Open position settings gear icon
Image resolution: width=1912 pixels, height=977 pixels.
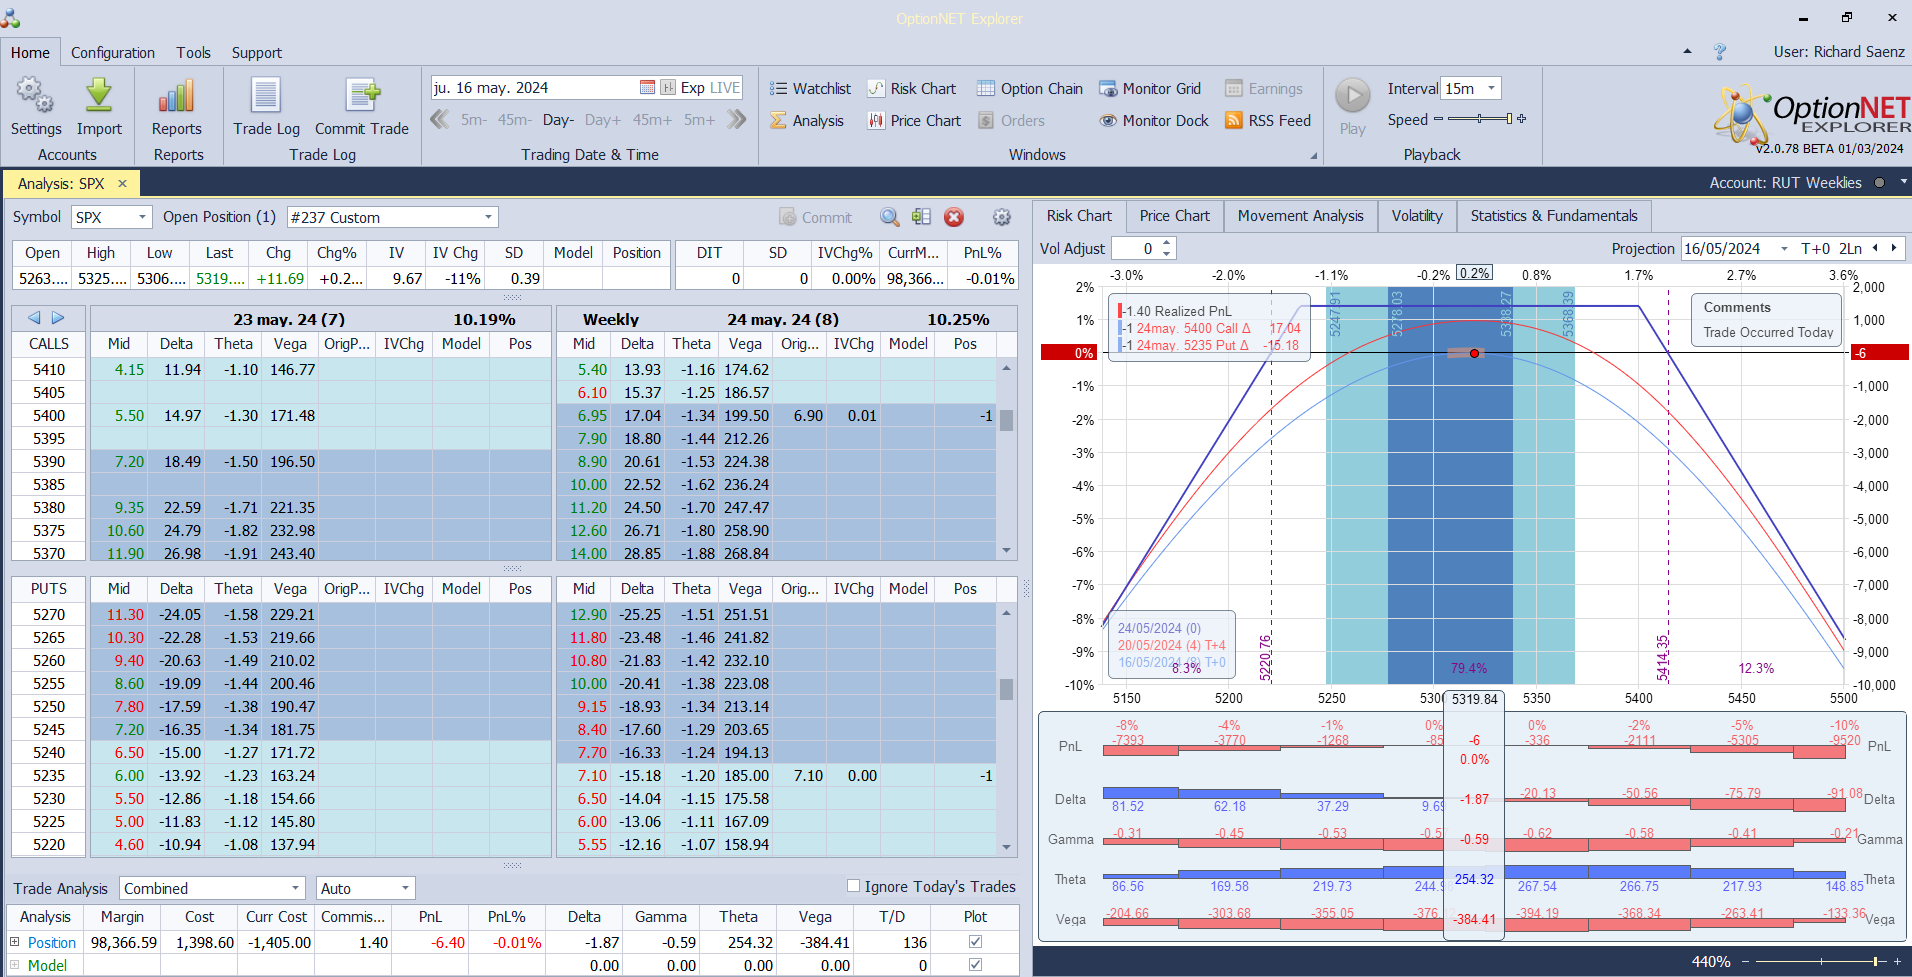point(1001,217)
